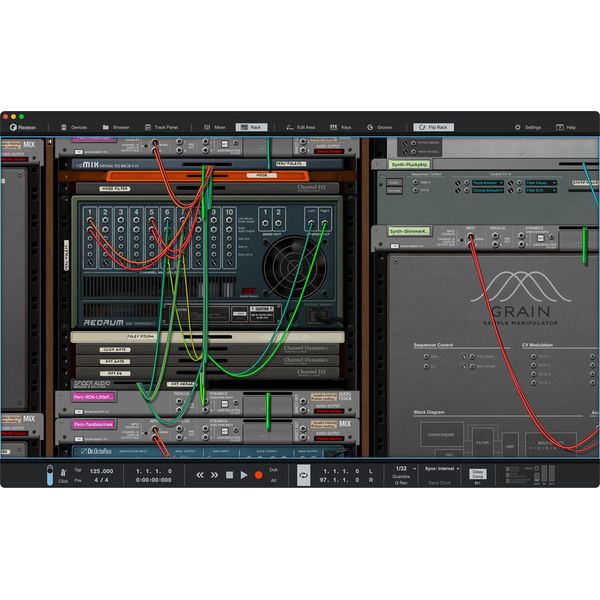
Task: Click the tempo value 125.000
Action: [x=101, y=471]
